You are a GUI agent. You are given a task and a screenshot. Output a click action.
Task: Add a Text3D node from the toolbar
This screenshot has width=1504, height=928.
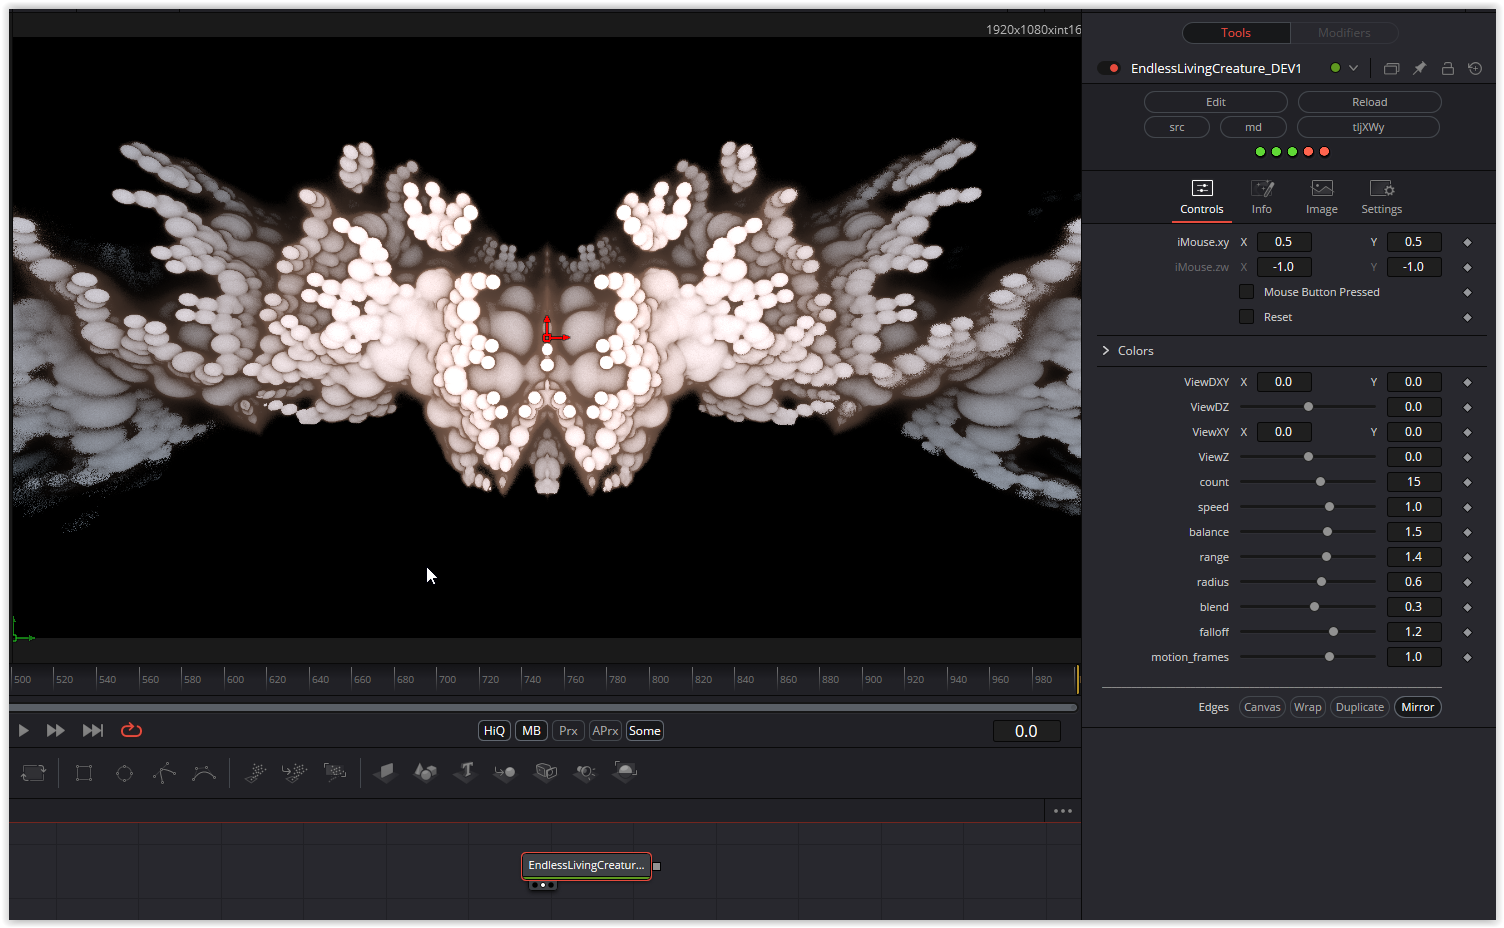coord(465,771)
